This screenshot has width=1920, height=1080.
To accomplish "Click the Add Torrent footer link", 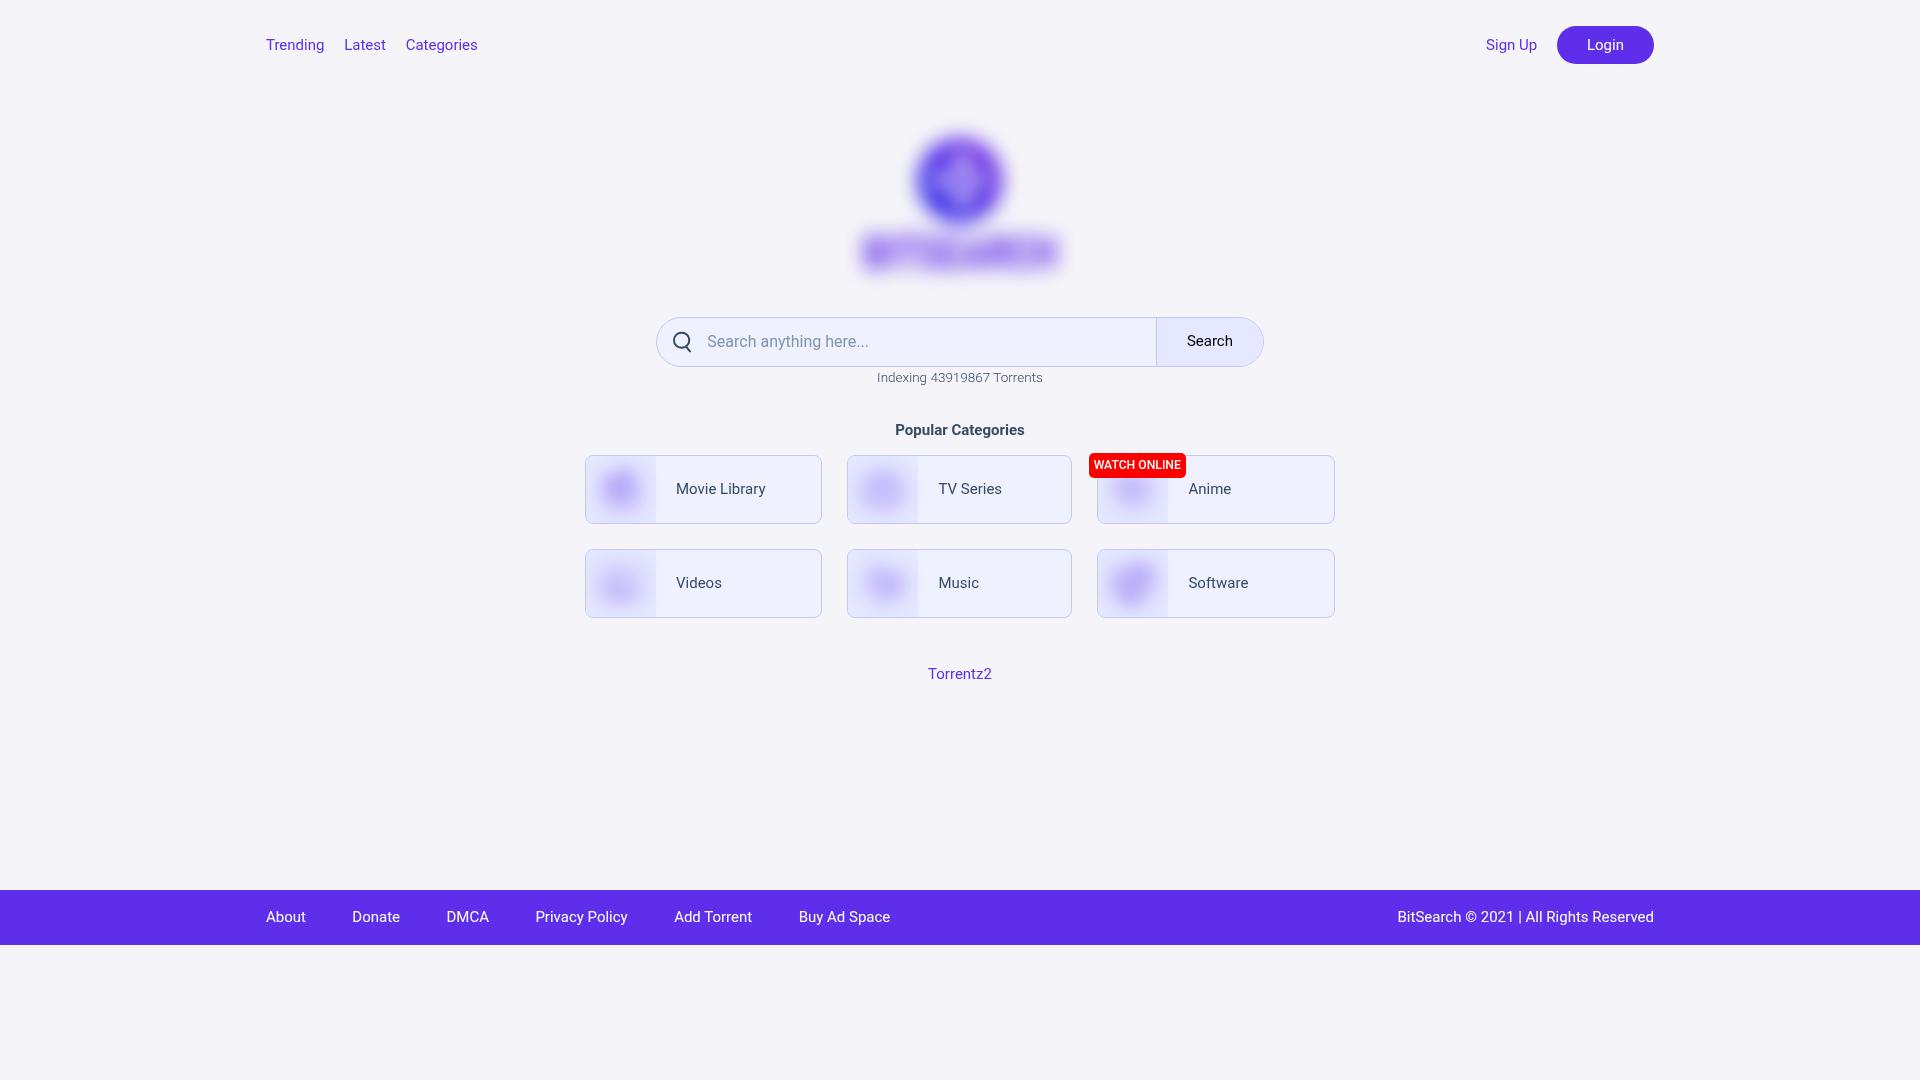I will click(712, 917).
